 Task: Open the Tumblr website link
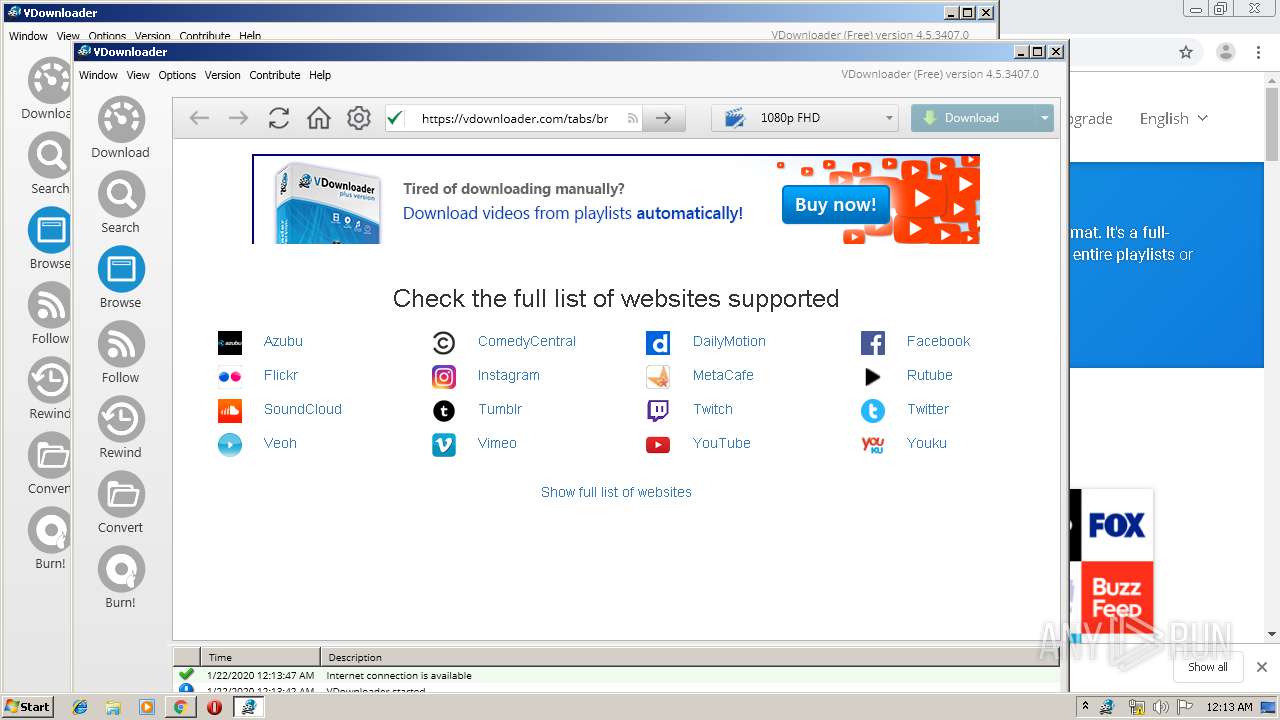coord(500,410)
